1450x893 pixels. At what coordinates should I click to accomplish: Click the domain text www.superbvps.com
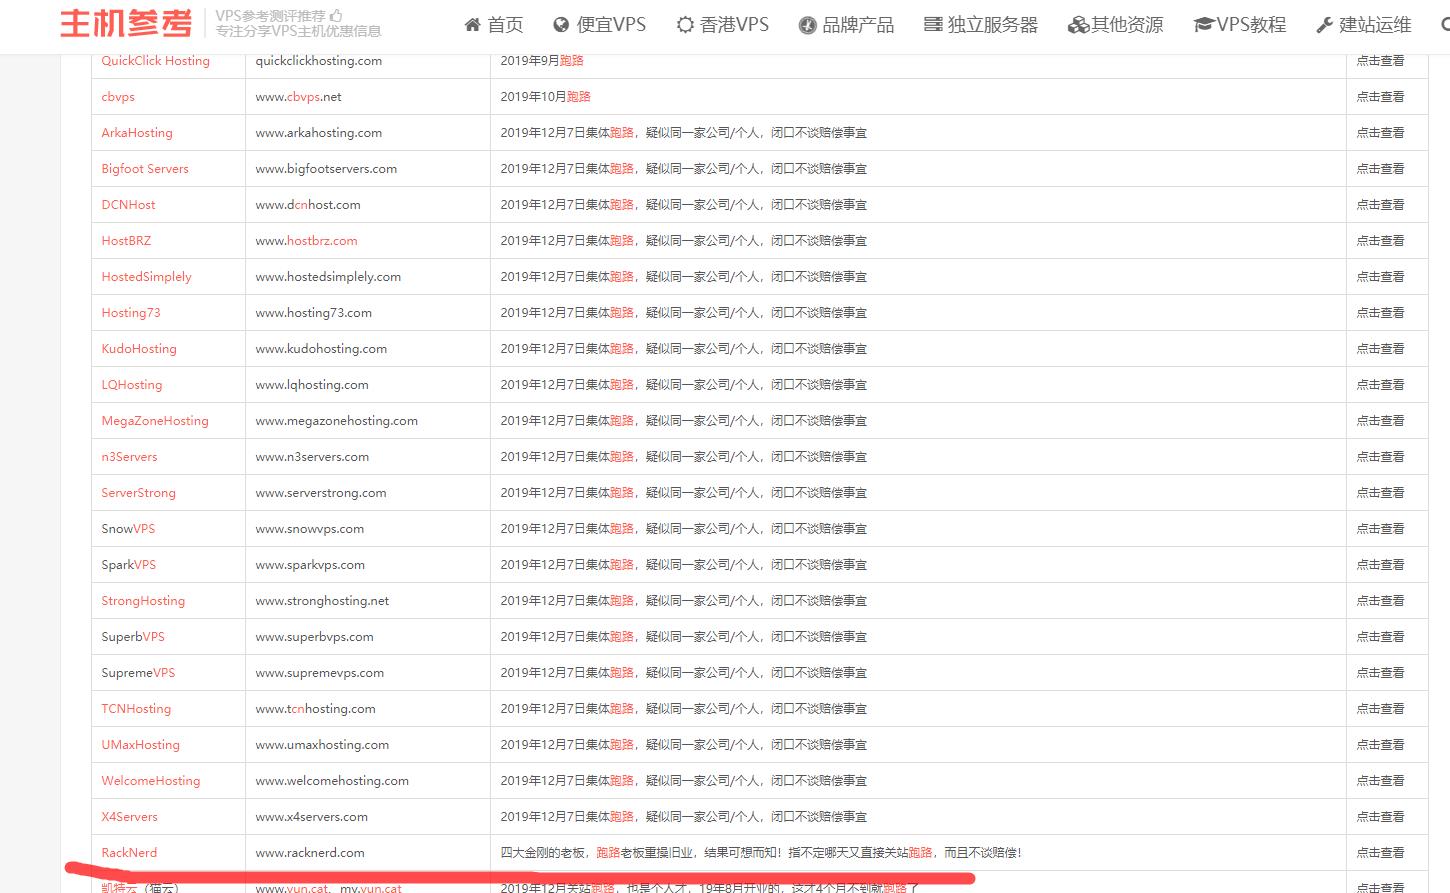[x=315, y=637]
